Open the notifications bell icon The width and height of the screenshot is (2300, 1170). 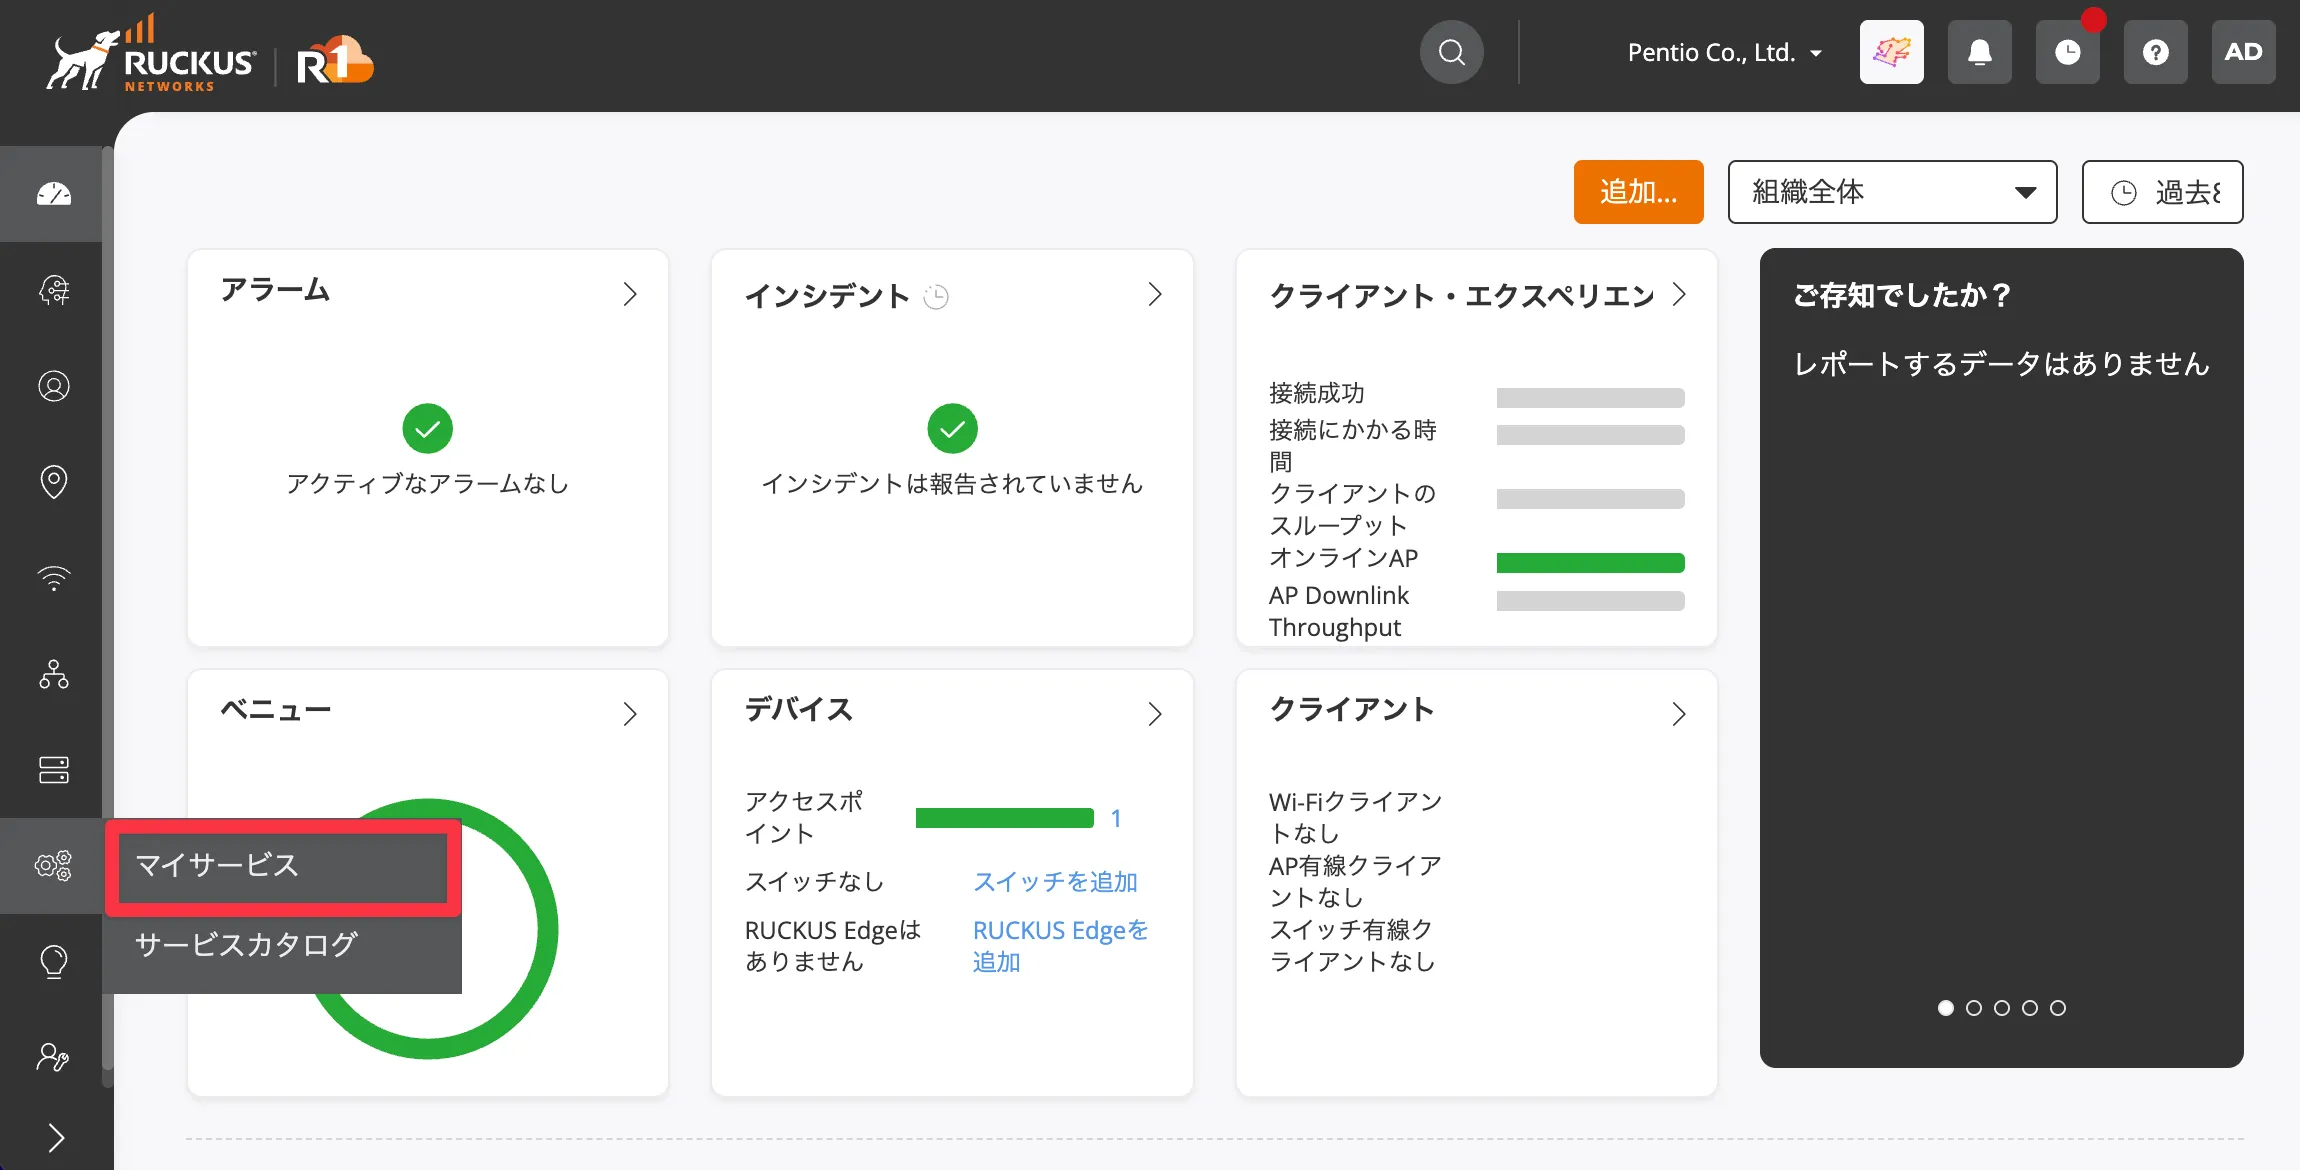click(x=1980, y=52)
